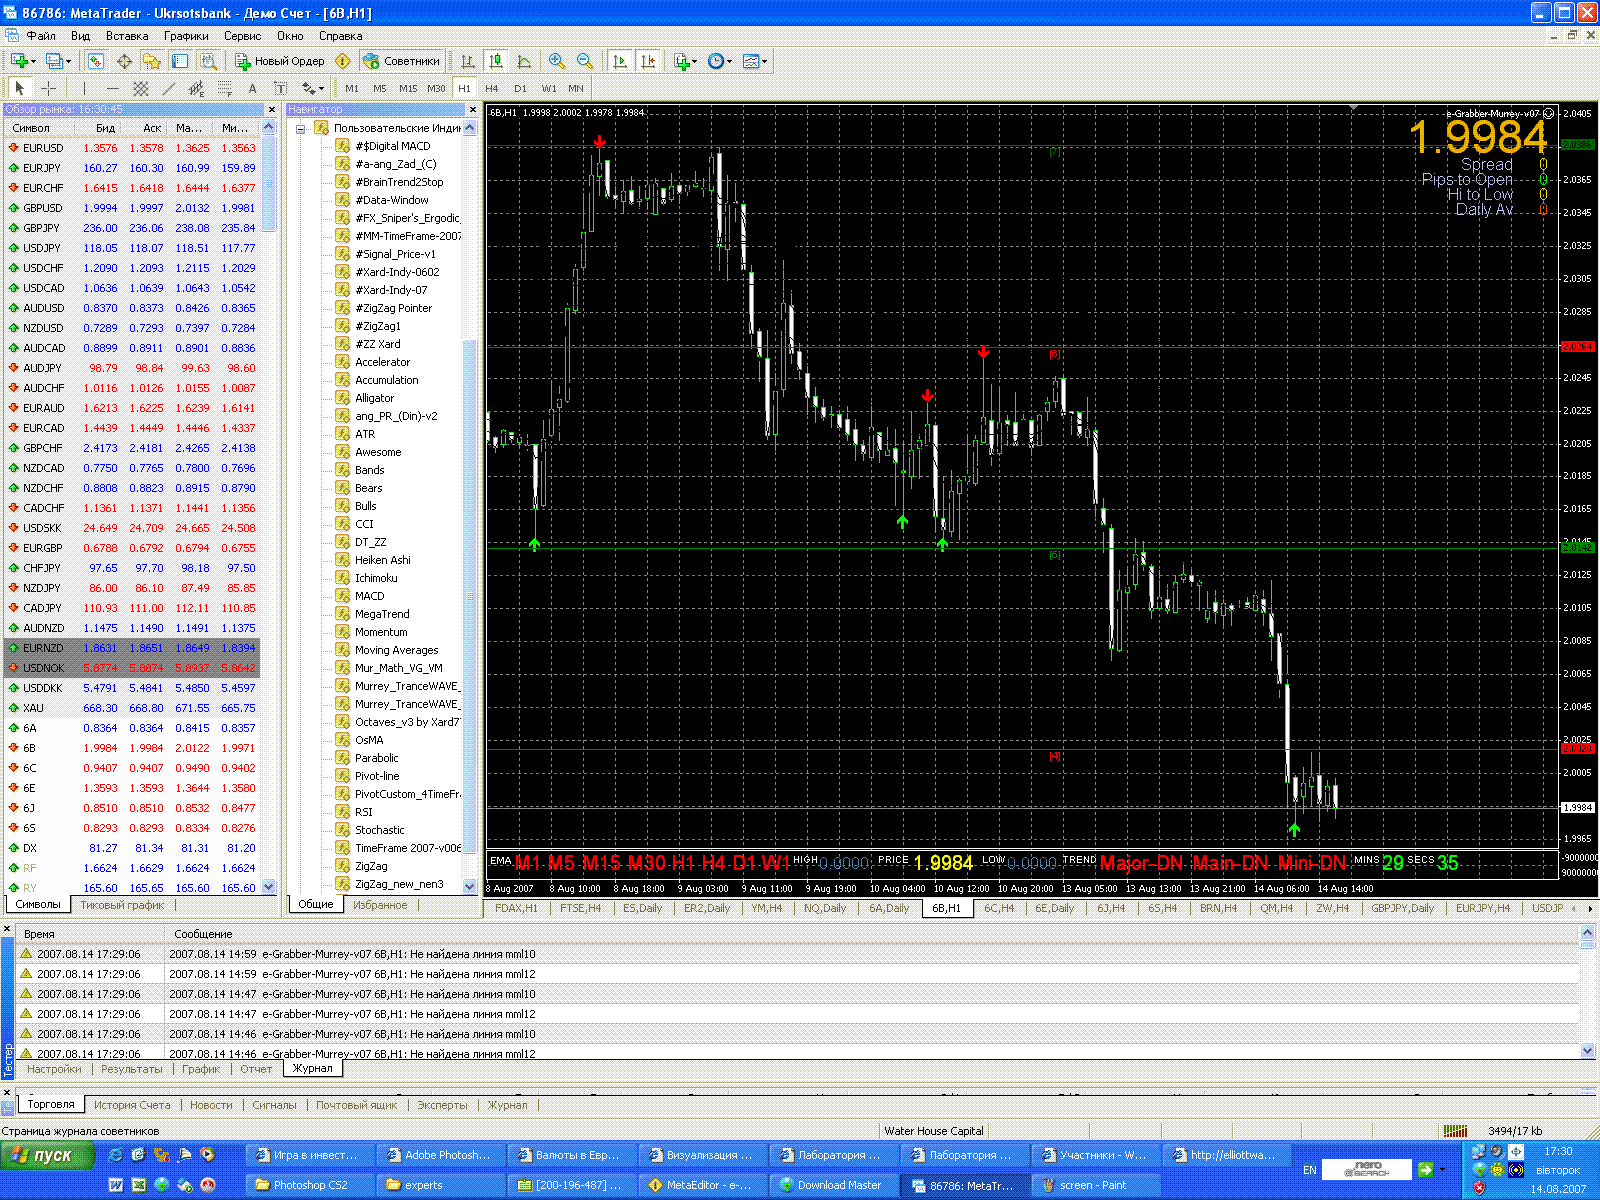This screenshot has height=1200, width=1600.
Task: Open the Справка menu
Action: 340,36
